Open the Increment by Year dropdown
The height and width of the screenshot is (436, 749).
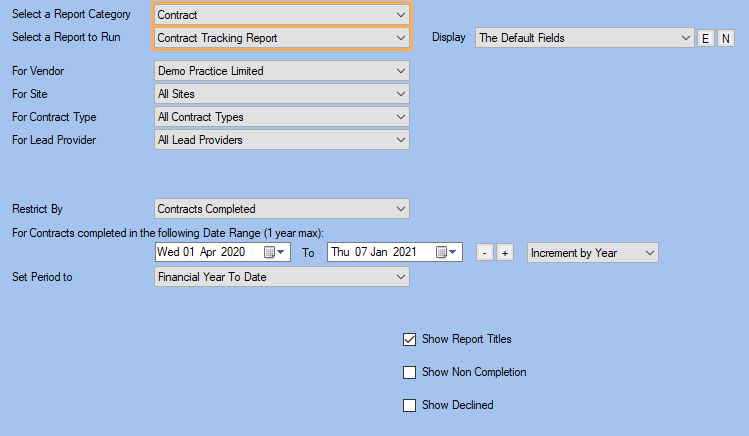coord(593,253)
